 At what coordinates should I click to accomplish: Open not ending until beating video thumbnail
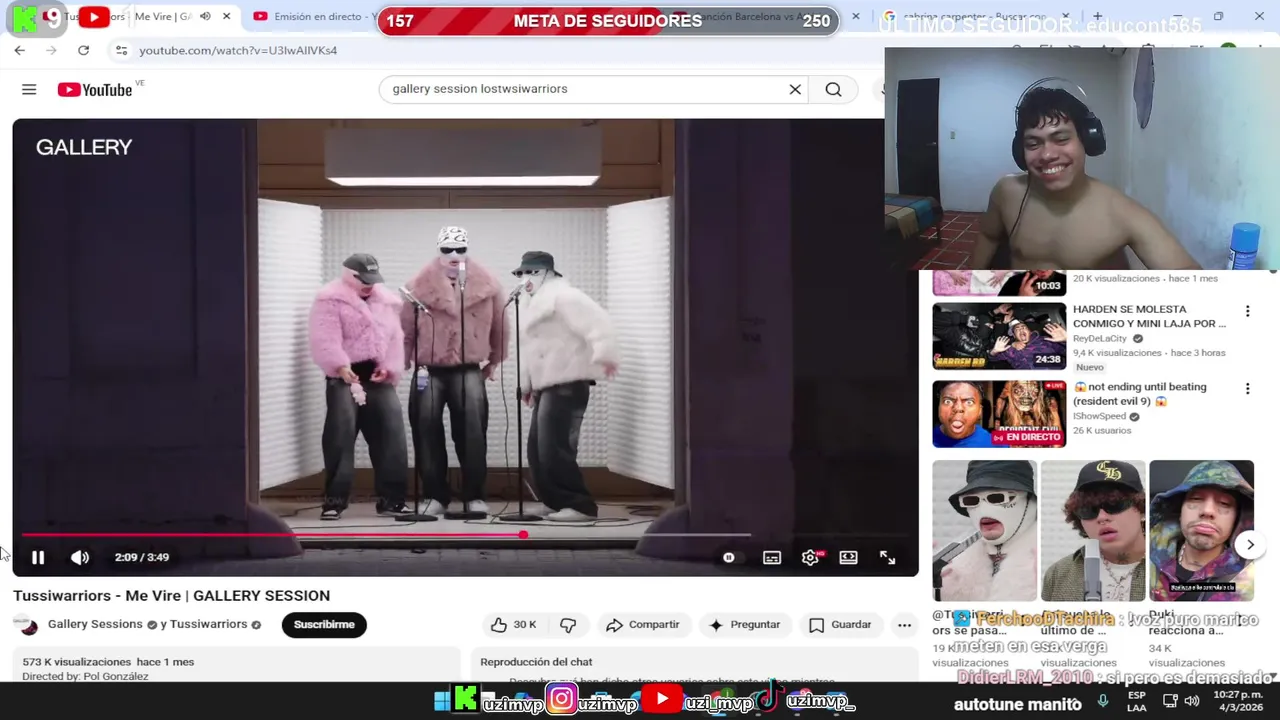(999, 414)
